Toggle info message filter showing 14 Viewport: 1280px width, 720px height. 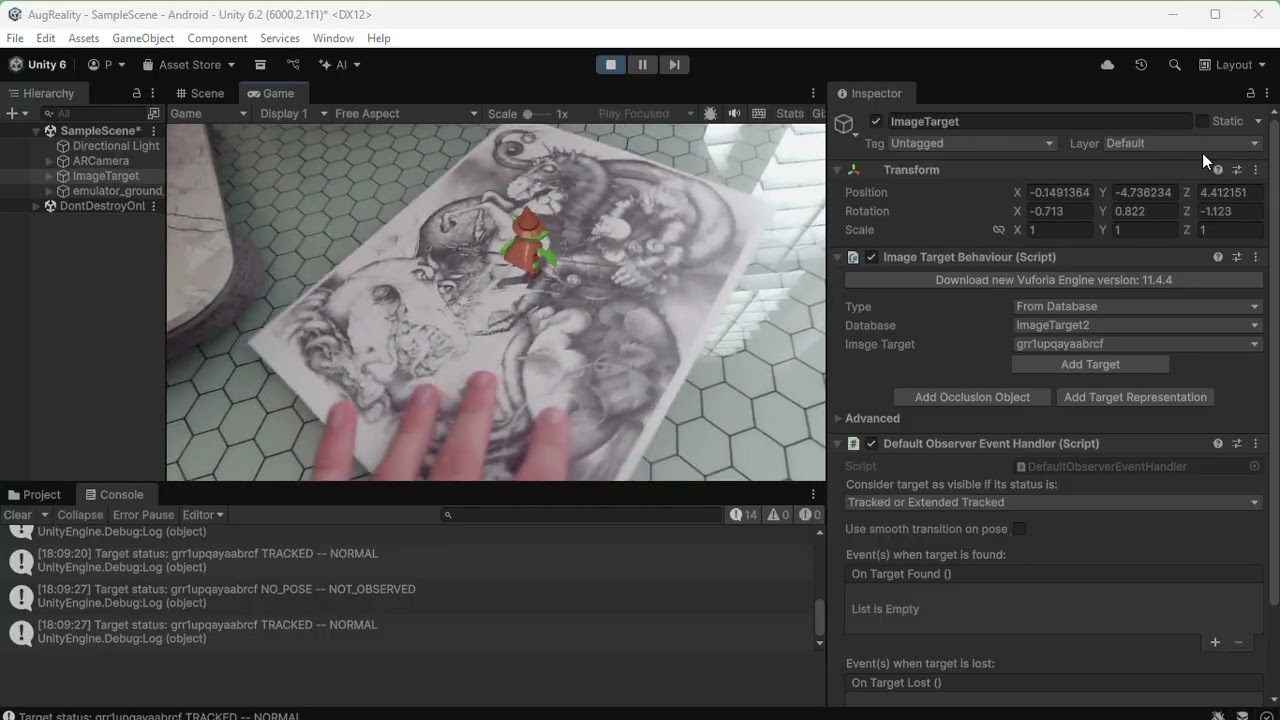pyautogui.click(x=744, y=515)
